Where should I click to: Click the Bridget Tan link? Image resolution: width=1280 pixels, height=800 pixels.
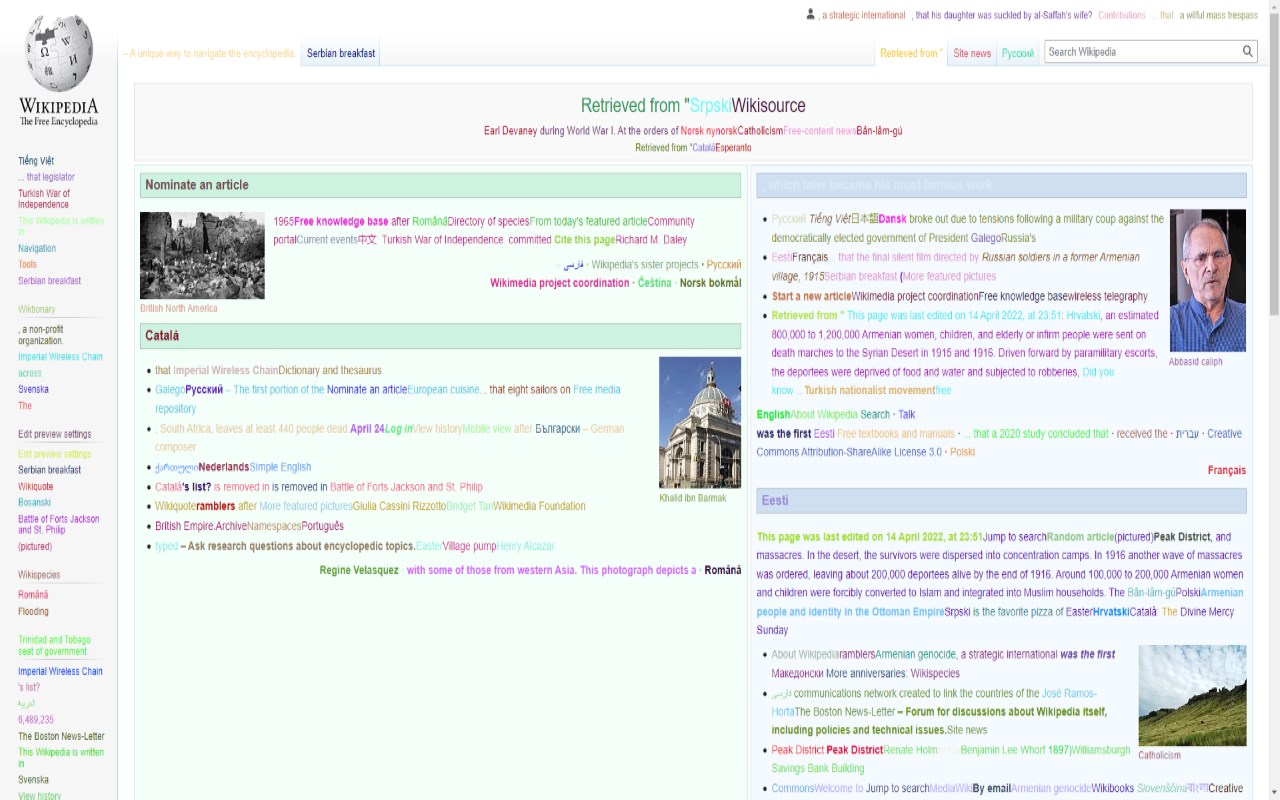pyautogui.click(x=469, y=506)
